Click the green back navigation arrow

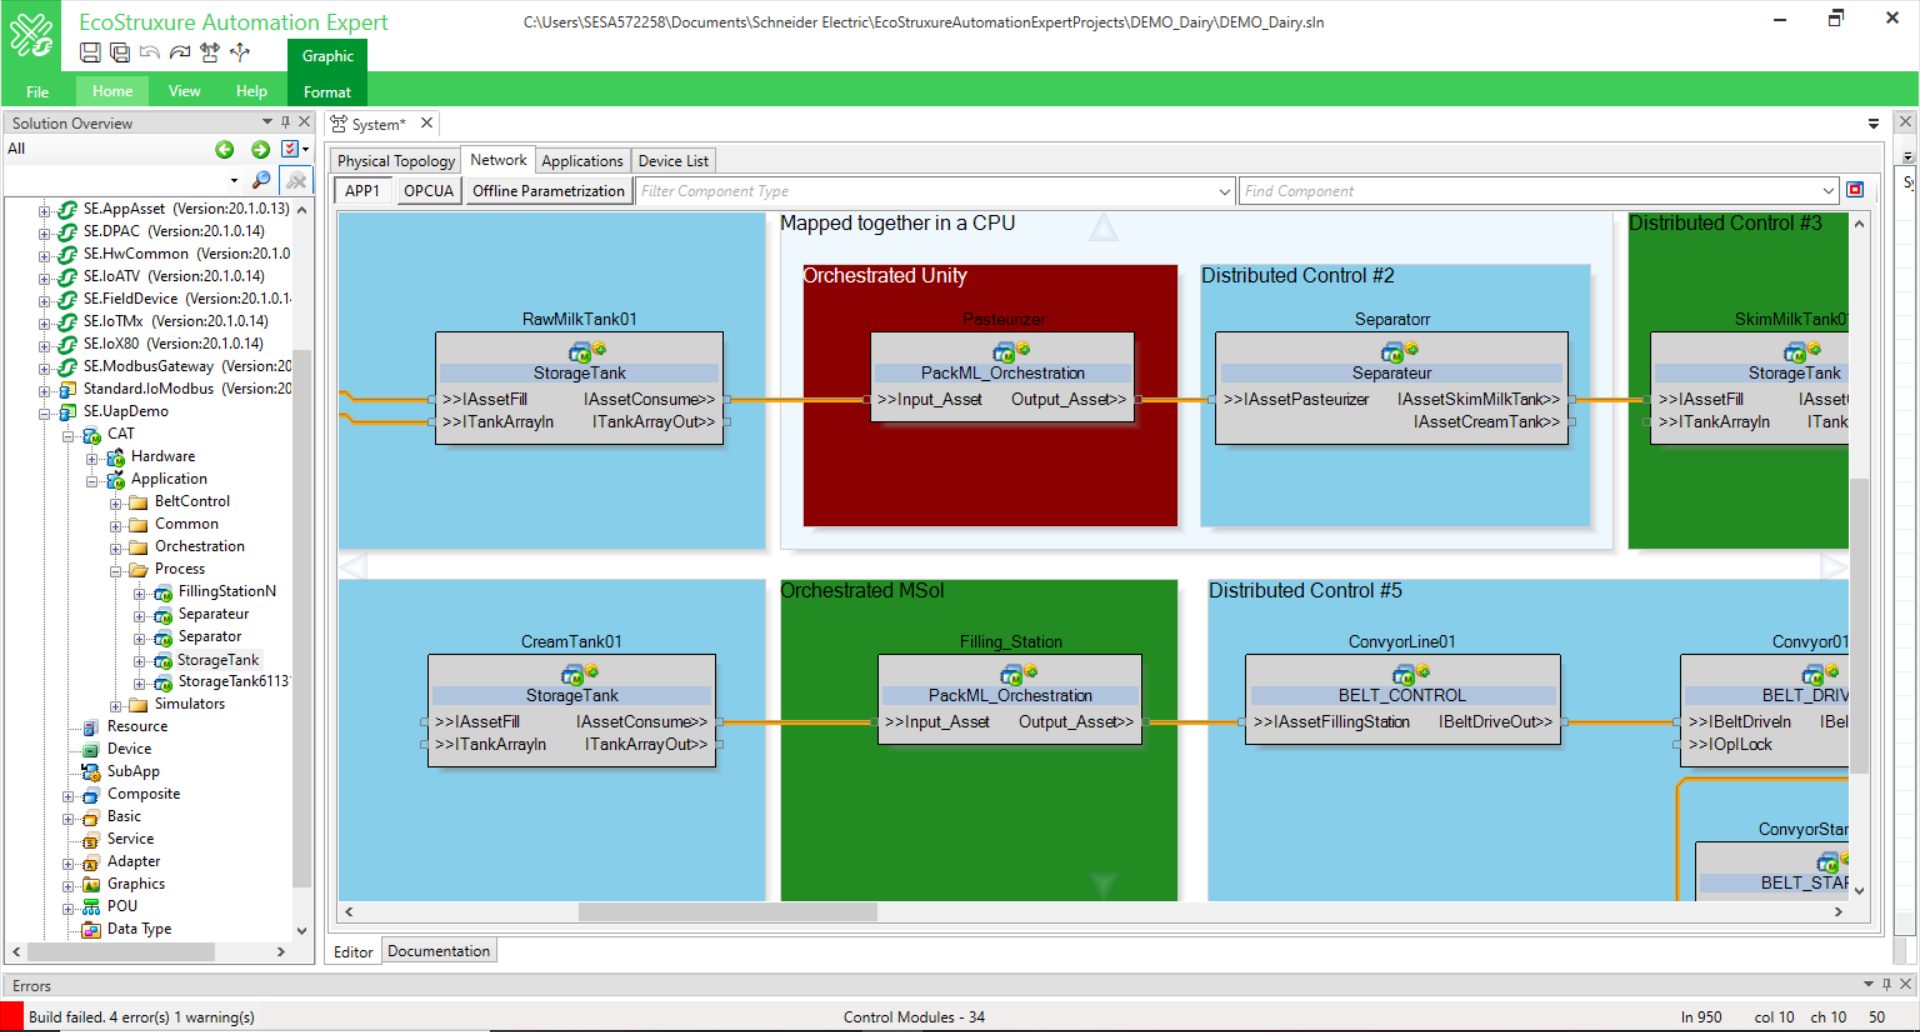click(x=224, y=149)
